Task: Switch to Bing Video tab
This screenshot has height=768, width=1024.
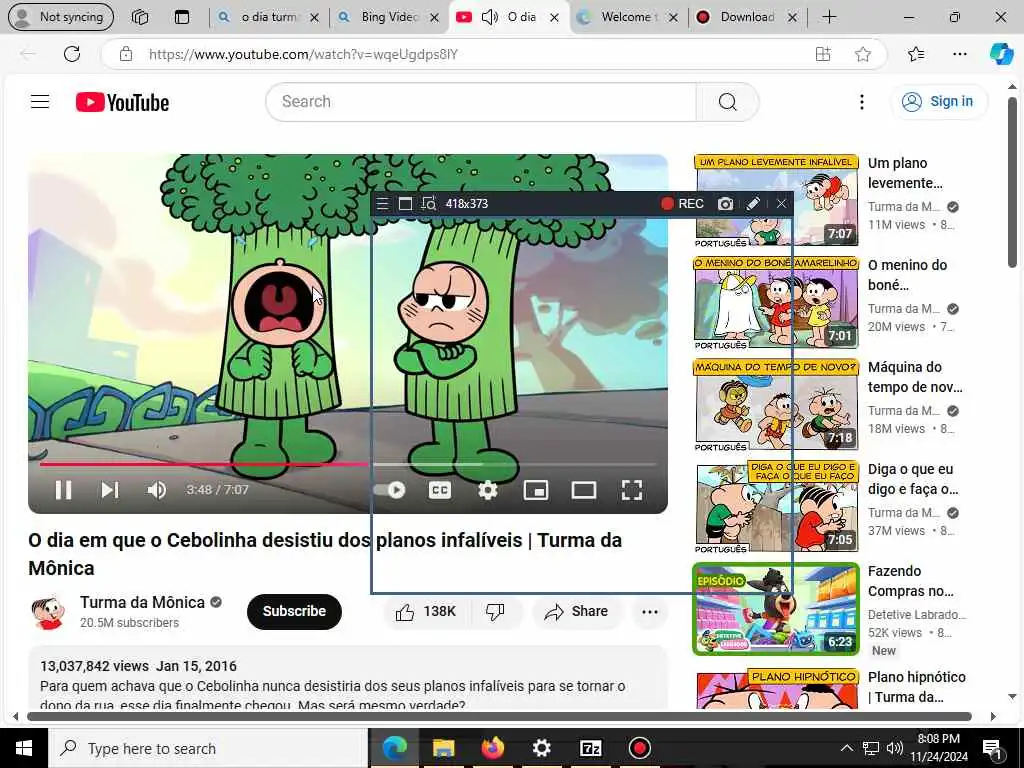Action: 389,17
